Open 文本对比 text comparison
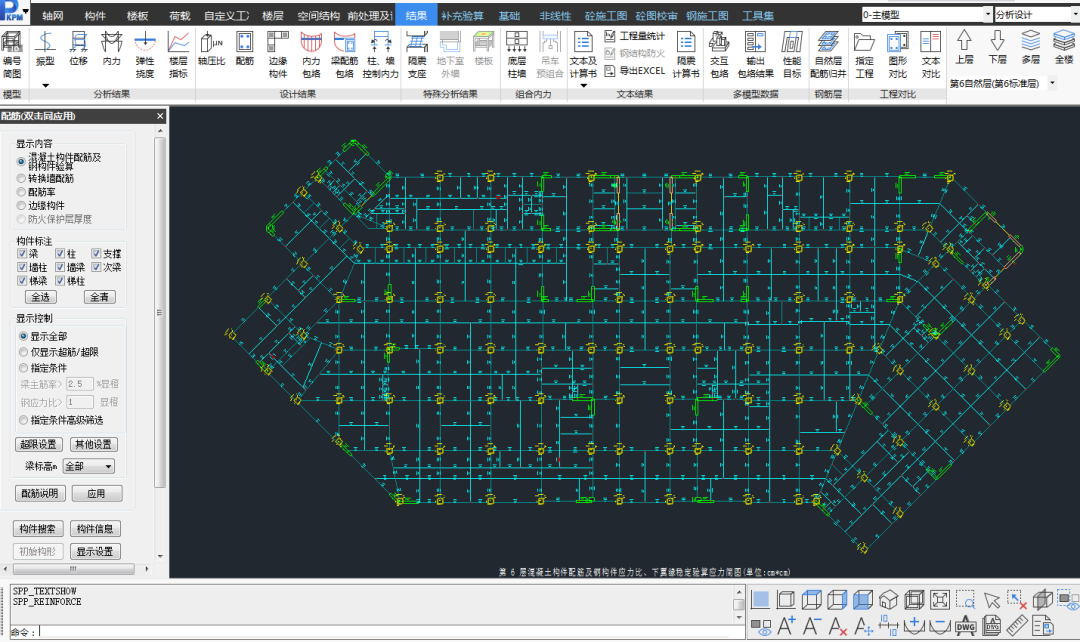1080x642 pixels. (x=931, y=55)
